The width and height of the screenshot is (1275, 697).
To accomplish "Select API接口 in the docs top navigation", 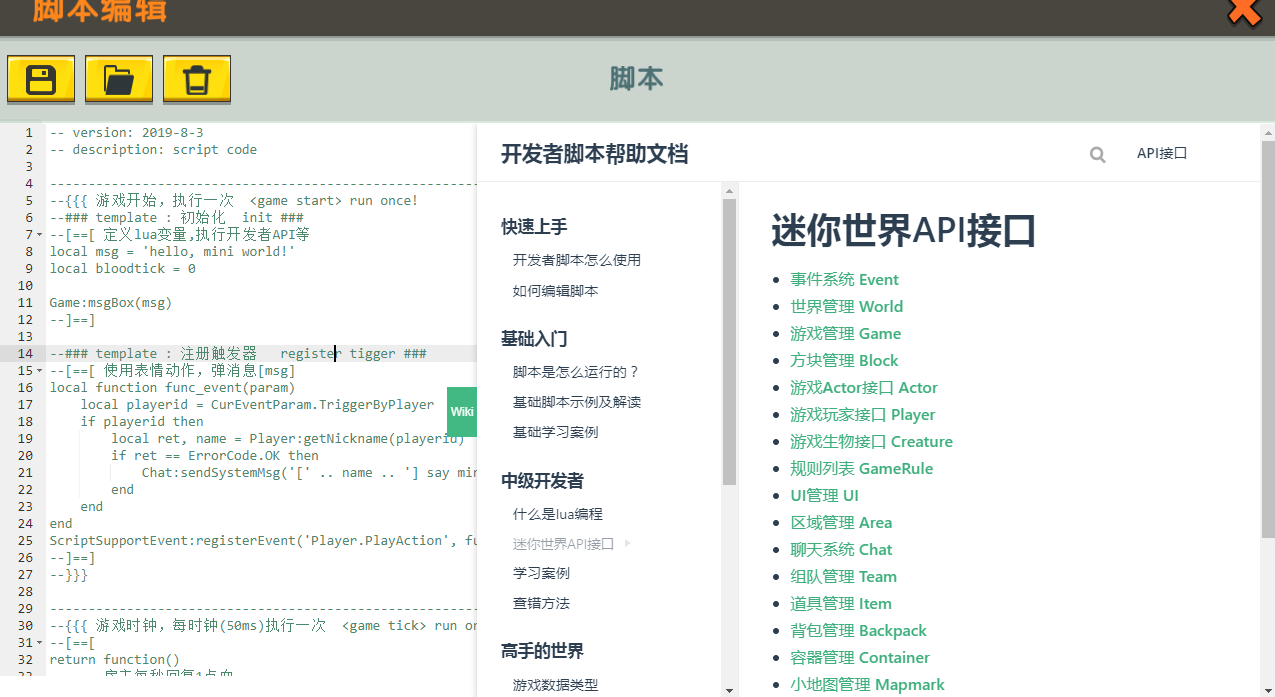I will click(x=1161, y=153).
